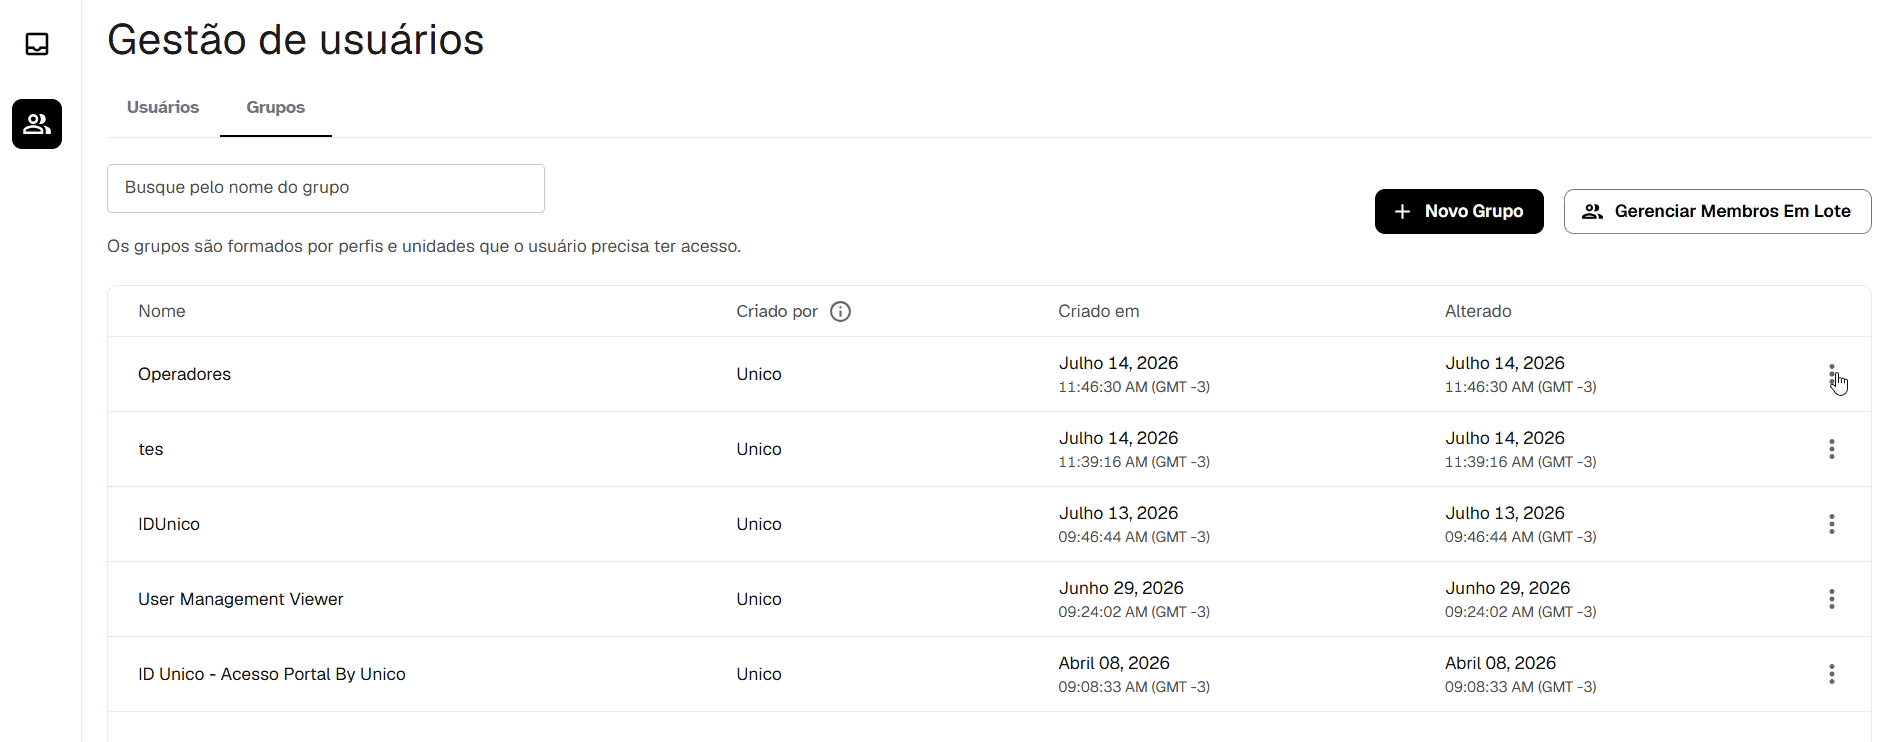Select the User Management Viewer group name
This screenshot has width=1894, height=742.
[240, 599]
